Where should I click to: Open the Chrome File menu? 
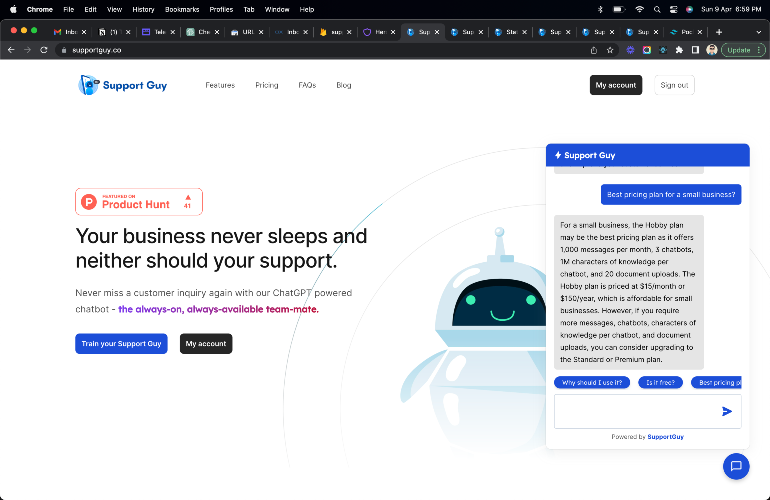[x=69, y=9]
